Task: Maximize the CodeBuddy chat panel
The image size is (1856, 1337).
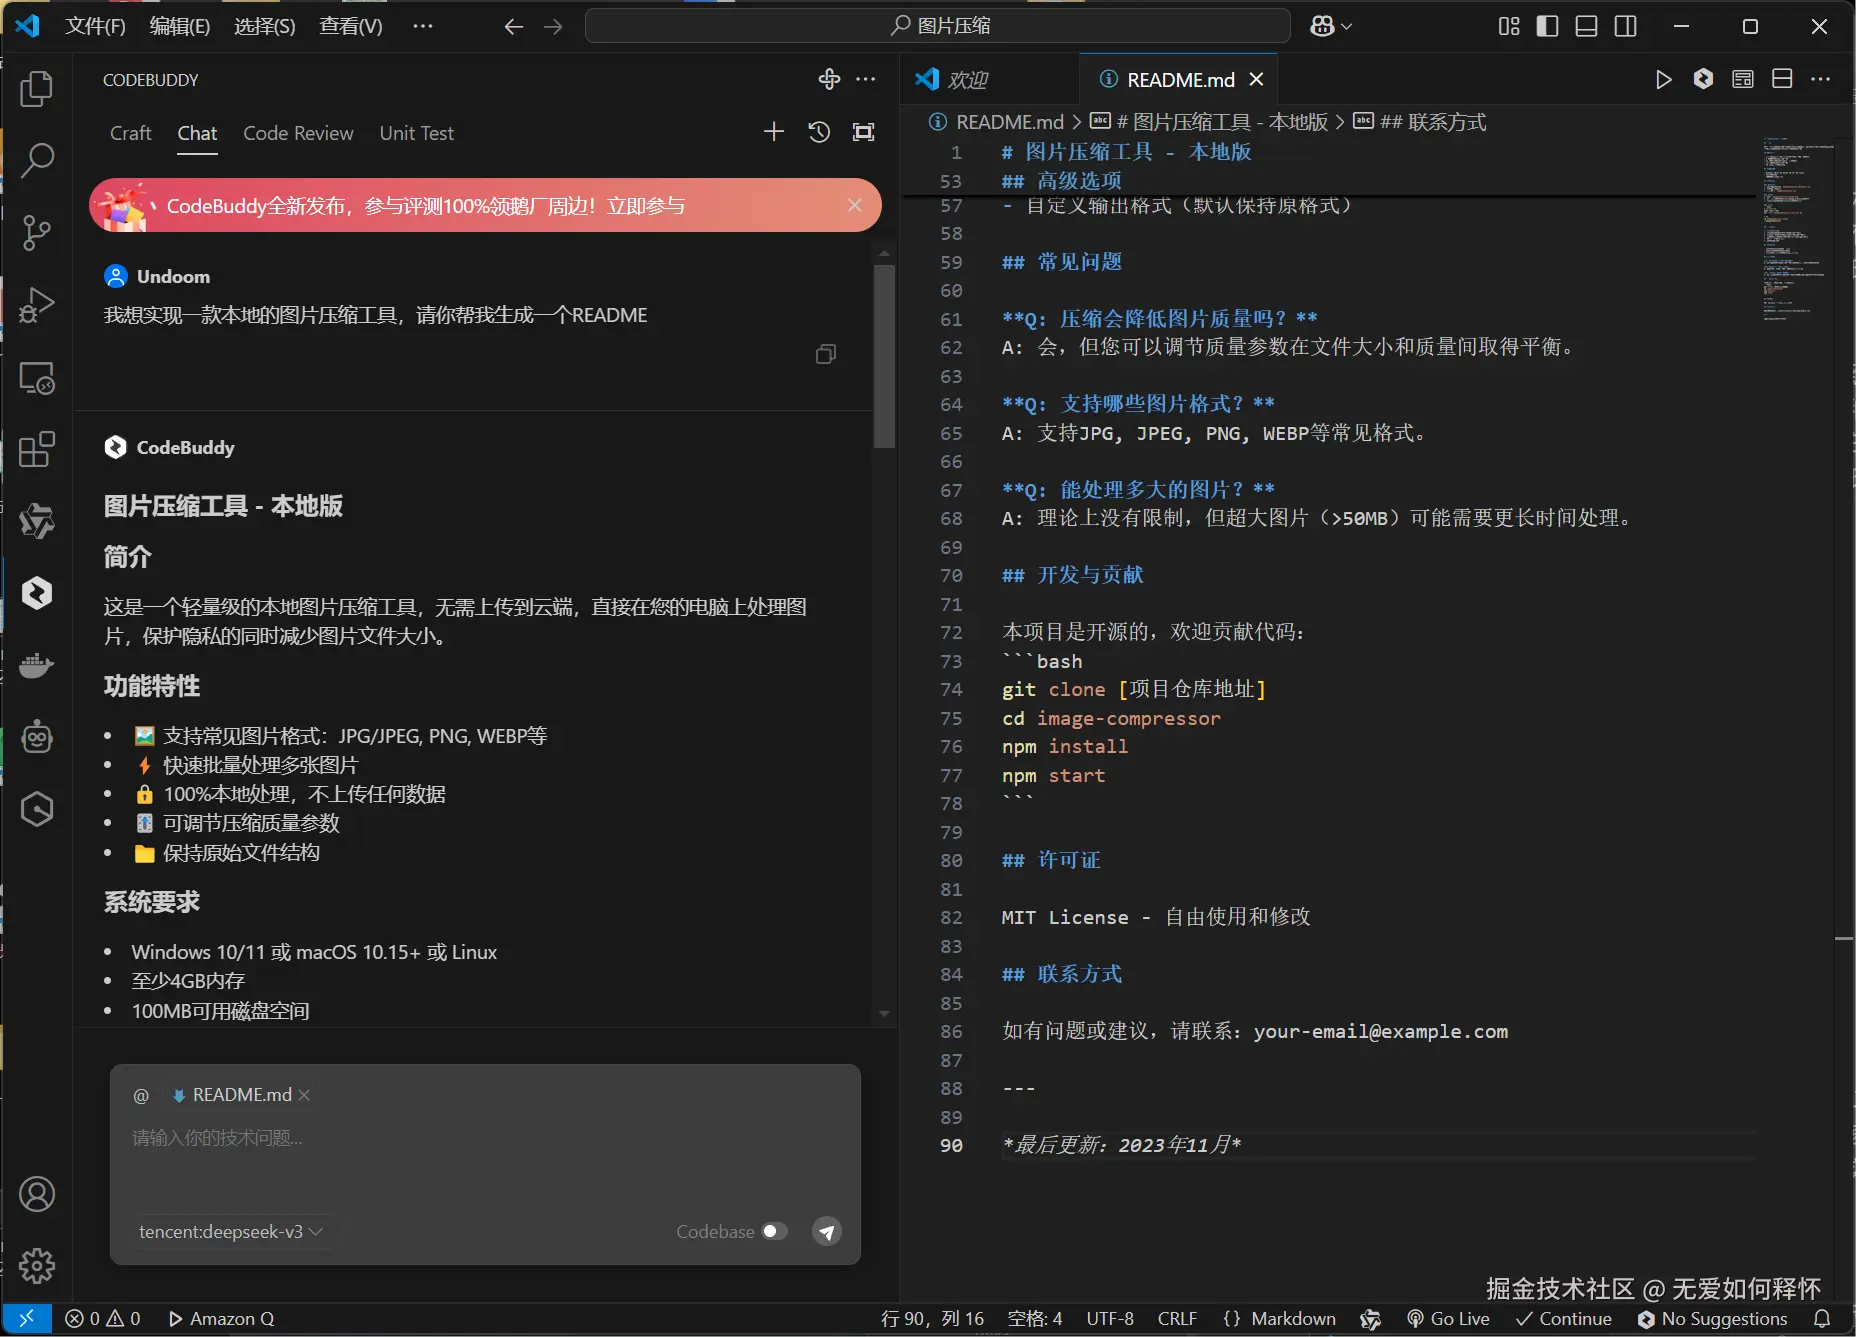Action: (x=863, y=132)
